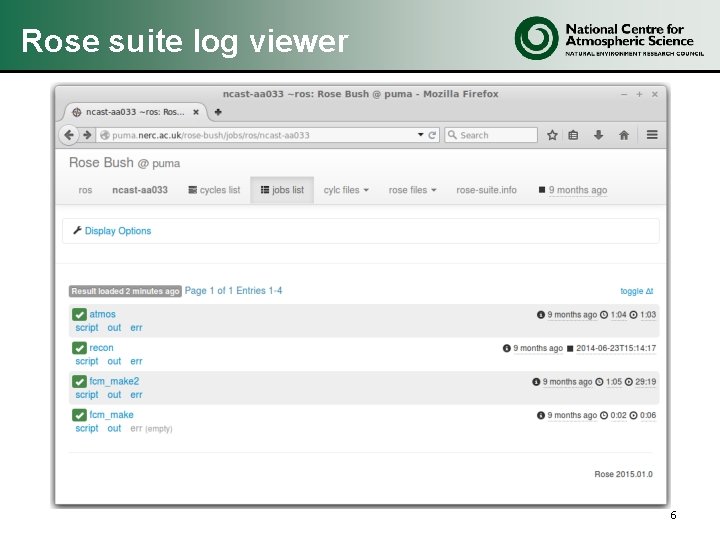The image size is (720, 540).
Task: View the err log for fcm_make2
Action: click(x=136, y=395)
